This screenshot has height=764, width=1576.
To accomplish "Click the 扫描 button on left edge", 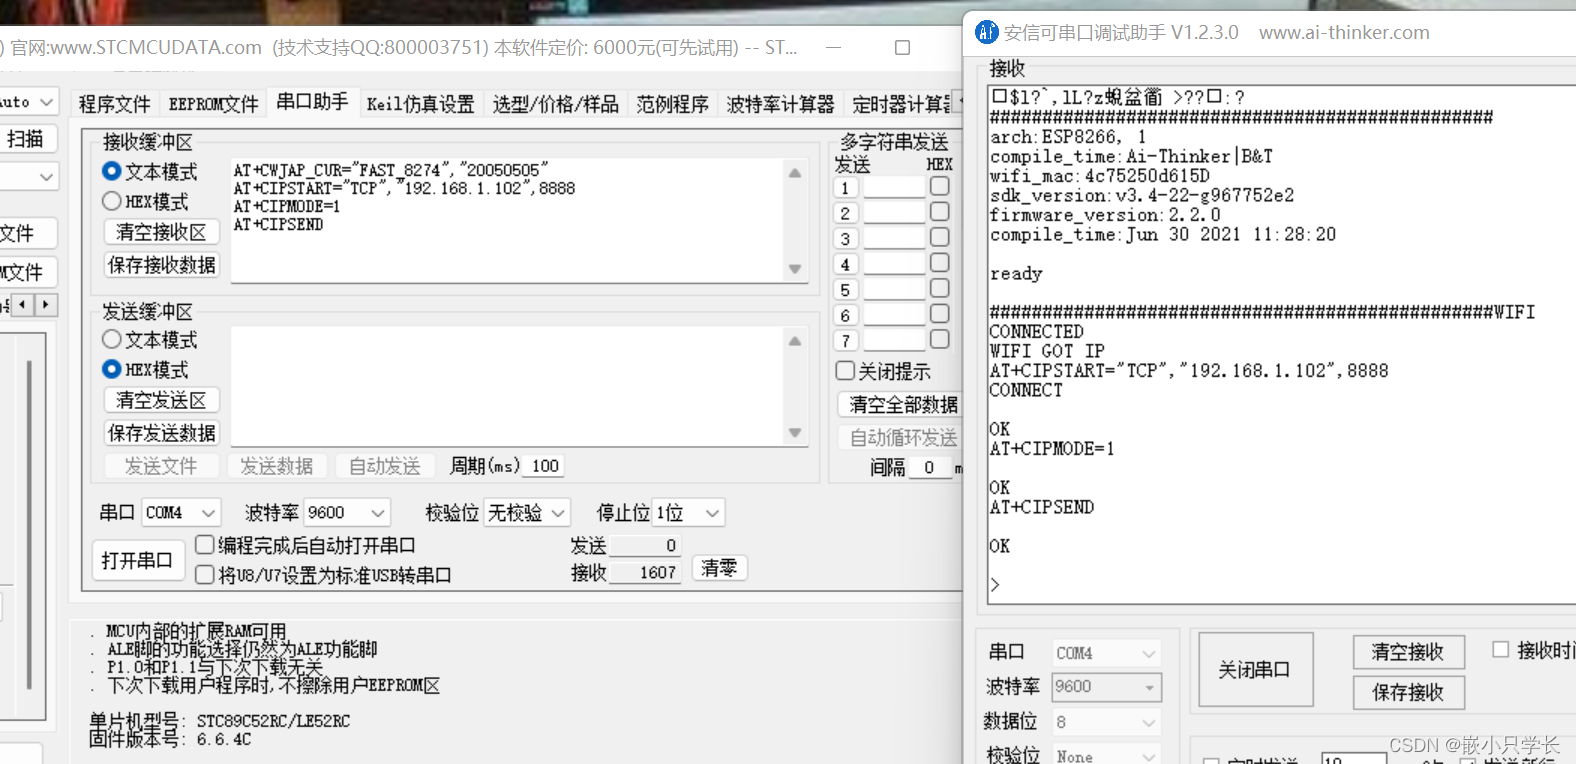I will tap(27, 139).
